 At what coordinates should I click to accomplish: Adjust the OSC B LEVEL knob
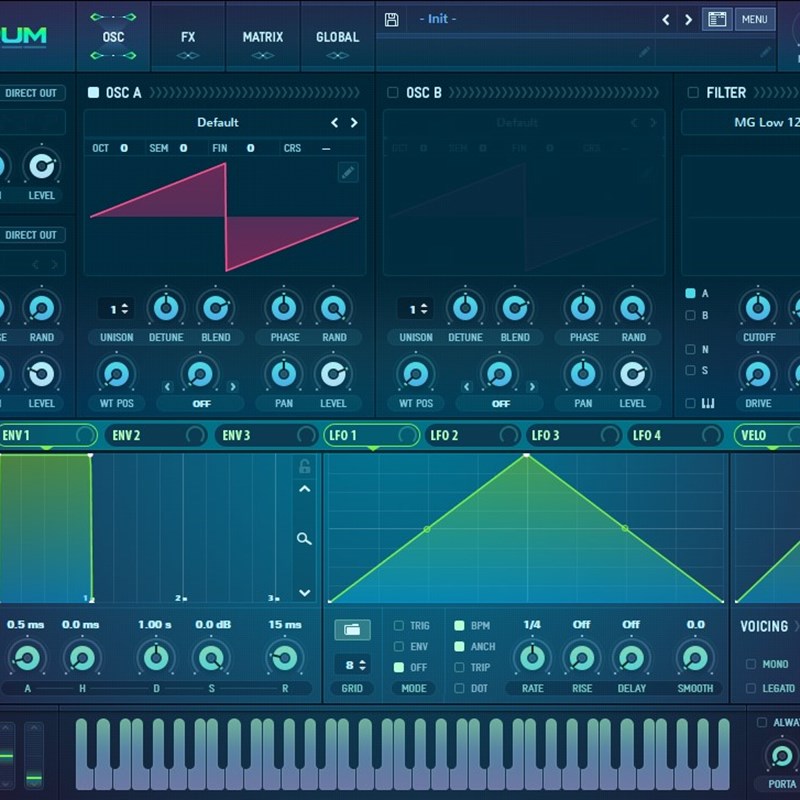632,374
